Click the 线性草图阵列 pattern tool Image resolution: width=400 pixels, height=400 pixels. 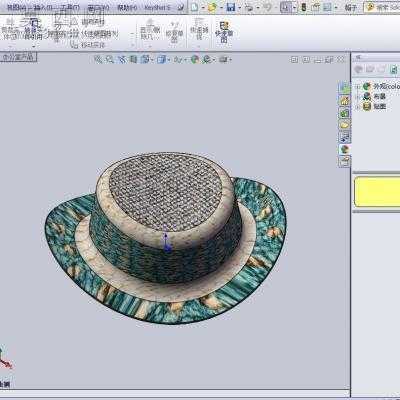[94, 34]
